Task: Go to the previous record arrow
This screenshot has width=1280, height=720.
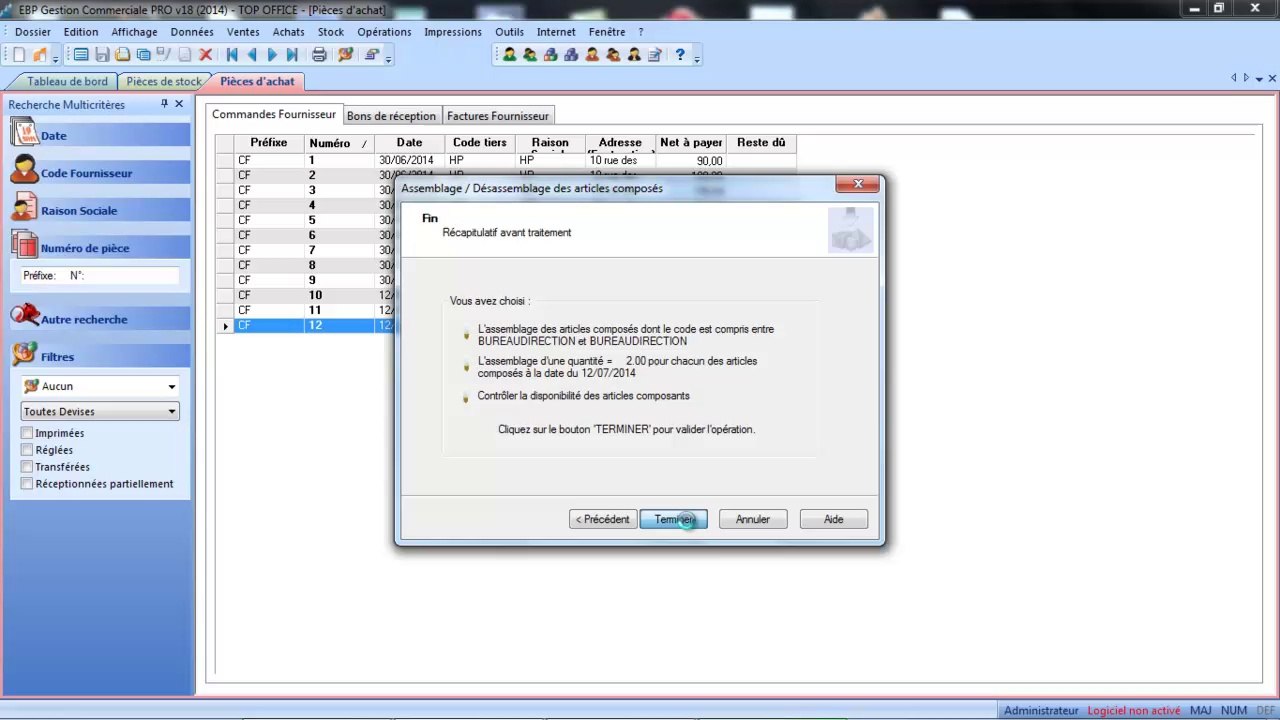Action: point(252,55)
